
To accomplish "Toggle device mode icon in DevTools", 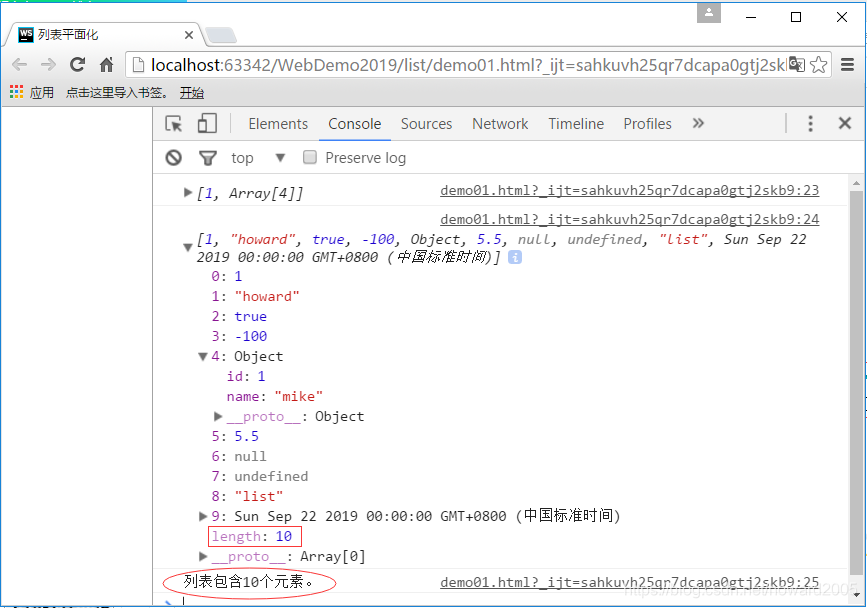I will [x=207, y=123].
